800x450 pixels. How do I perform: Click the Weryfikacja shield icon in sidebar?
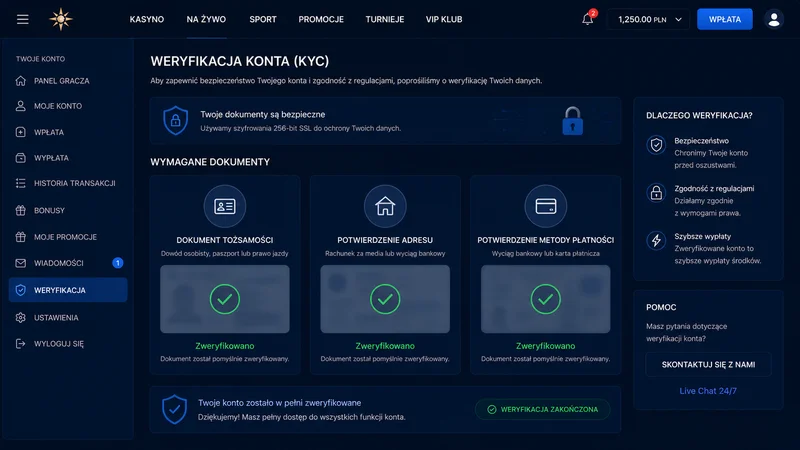coord(20,290)
